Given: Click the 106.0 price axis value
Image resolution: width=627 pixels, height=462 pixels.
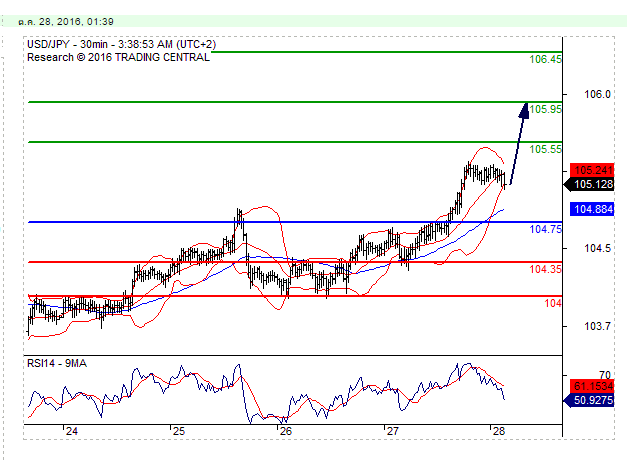Looking at the screenshot, I should point(597,94).
